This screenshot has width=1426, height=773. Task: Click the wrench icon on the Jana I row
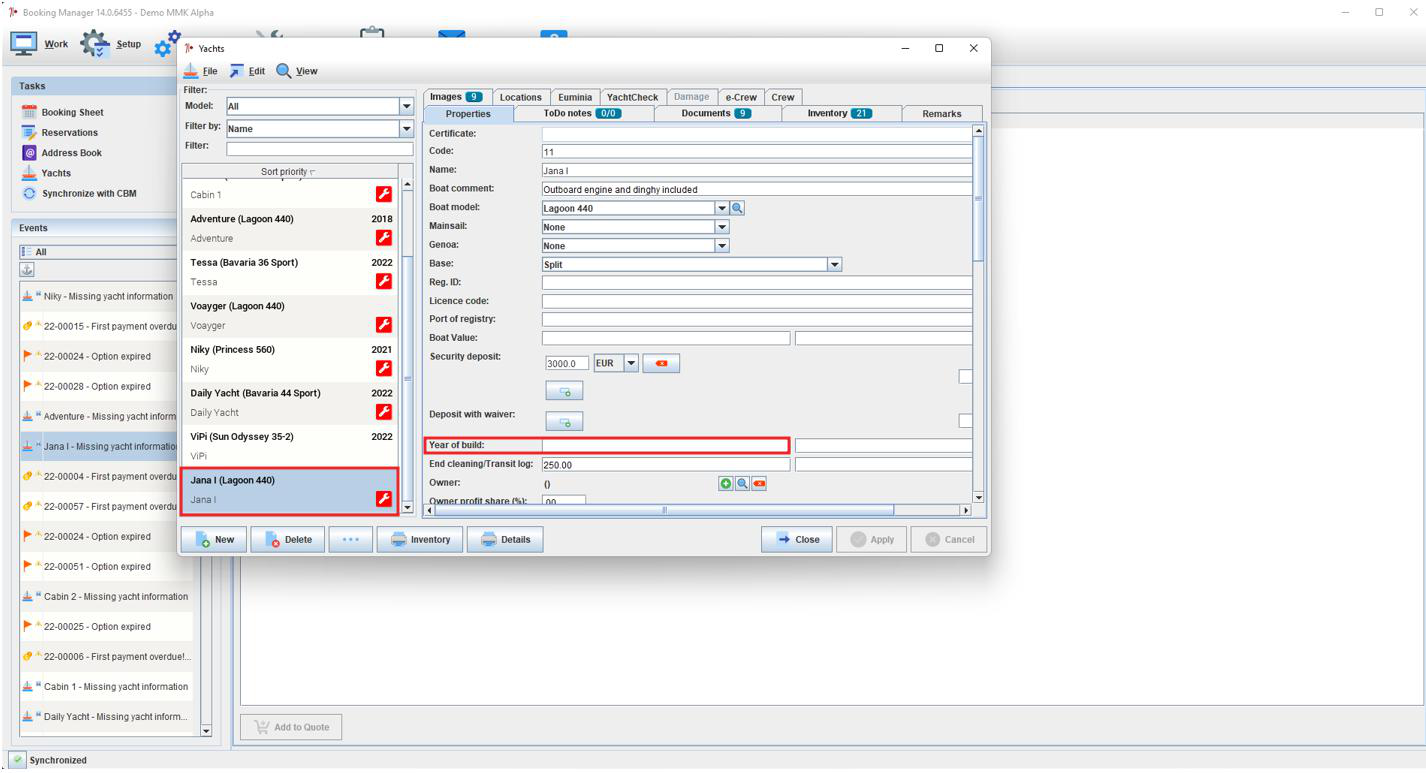tap(383, 499)
